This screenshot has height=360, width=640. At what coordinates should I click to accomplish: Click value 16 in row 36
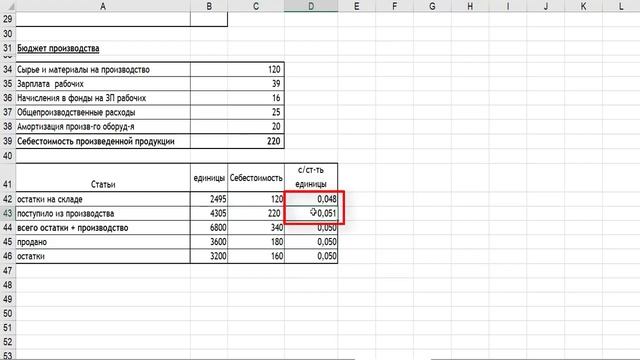pyautogui.click(x=256, y=98)
